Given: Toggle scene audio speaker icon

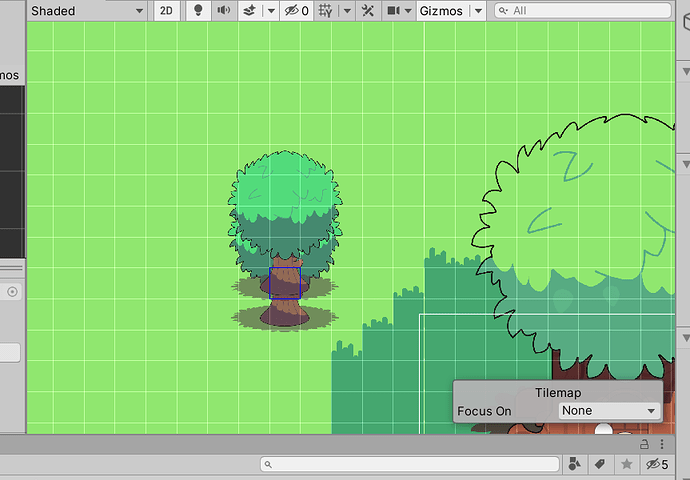Looking at the screenshot, I should [224, 11].
